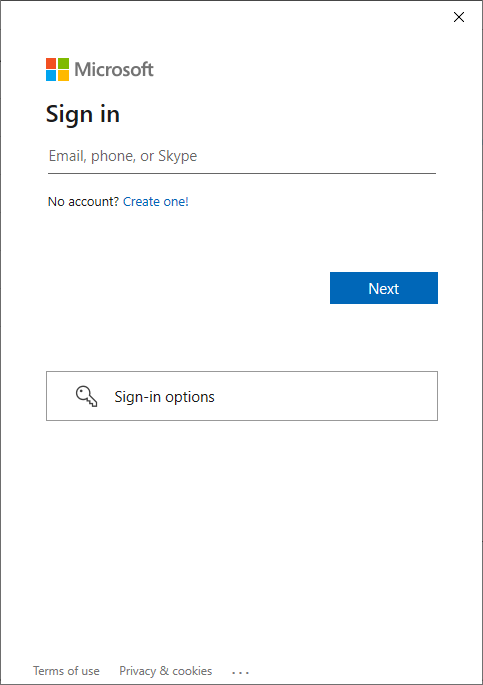483x685 pixels.
Task: Click the yellow square in Microsoft logo
Action: click(x=63, y=76)
